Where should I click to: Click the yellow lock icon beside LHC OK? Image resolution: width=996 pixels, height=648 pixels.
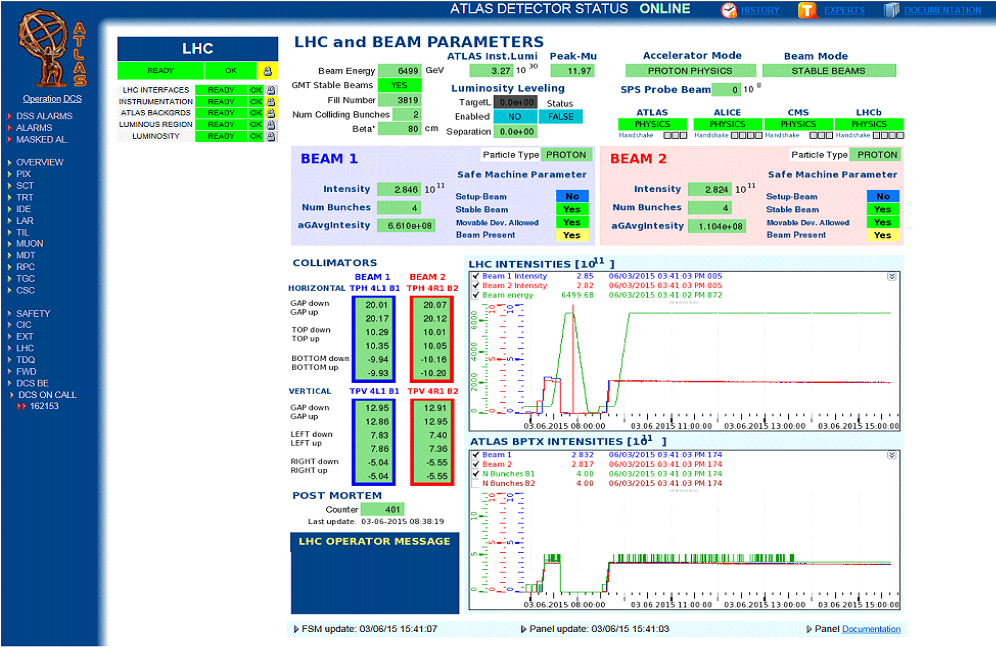(267, 71)
